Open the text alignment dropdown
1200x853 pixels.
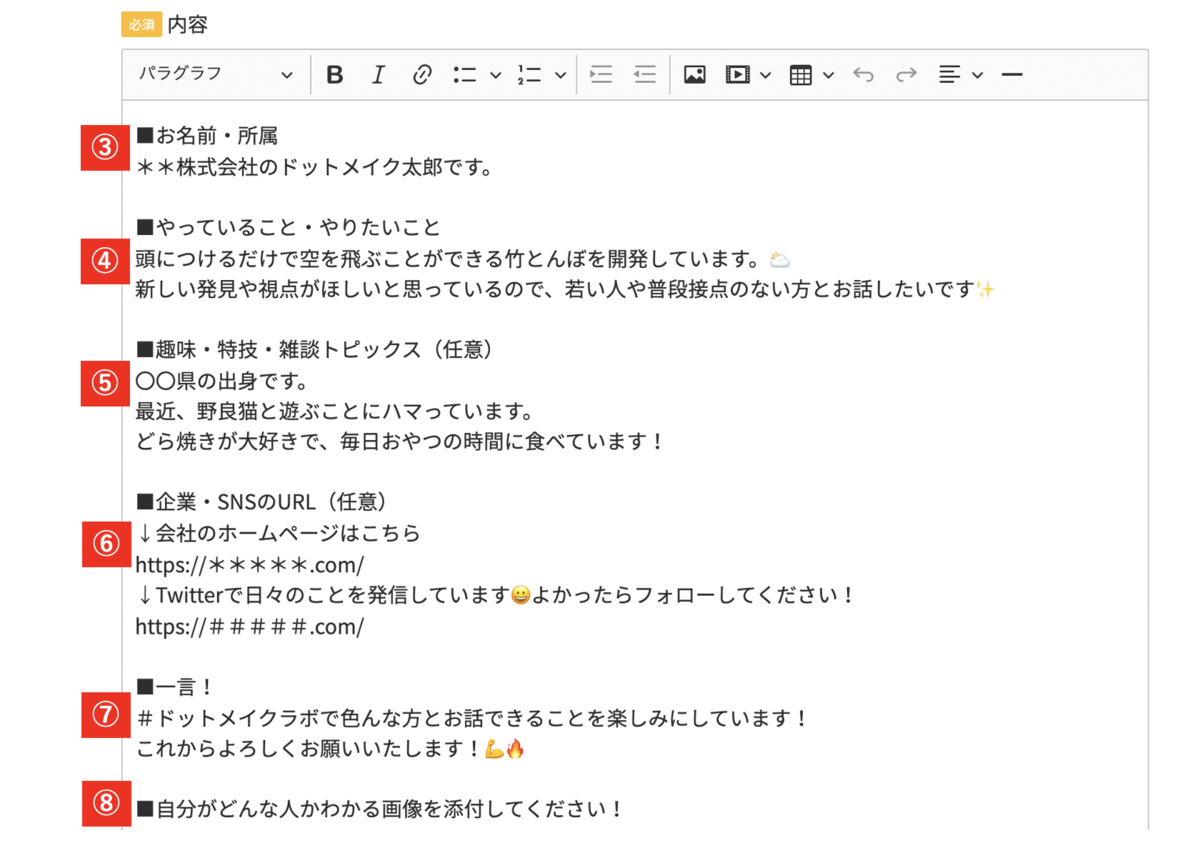click(x=960, y=75)
